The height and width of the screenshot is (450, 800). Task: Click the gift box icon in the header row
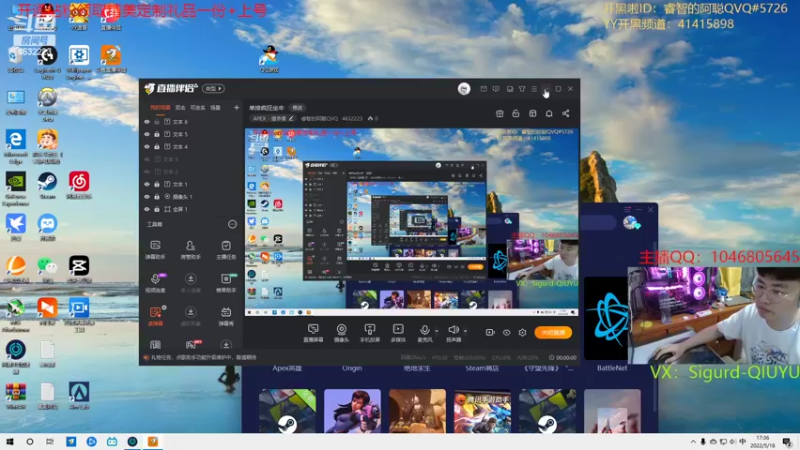(x=499, y=113)
